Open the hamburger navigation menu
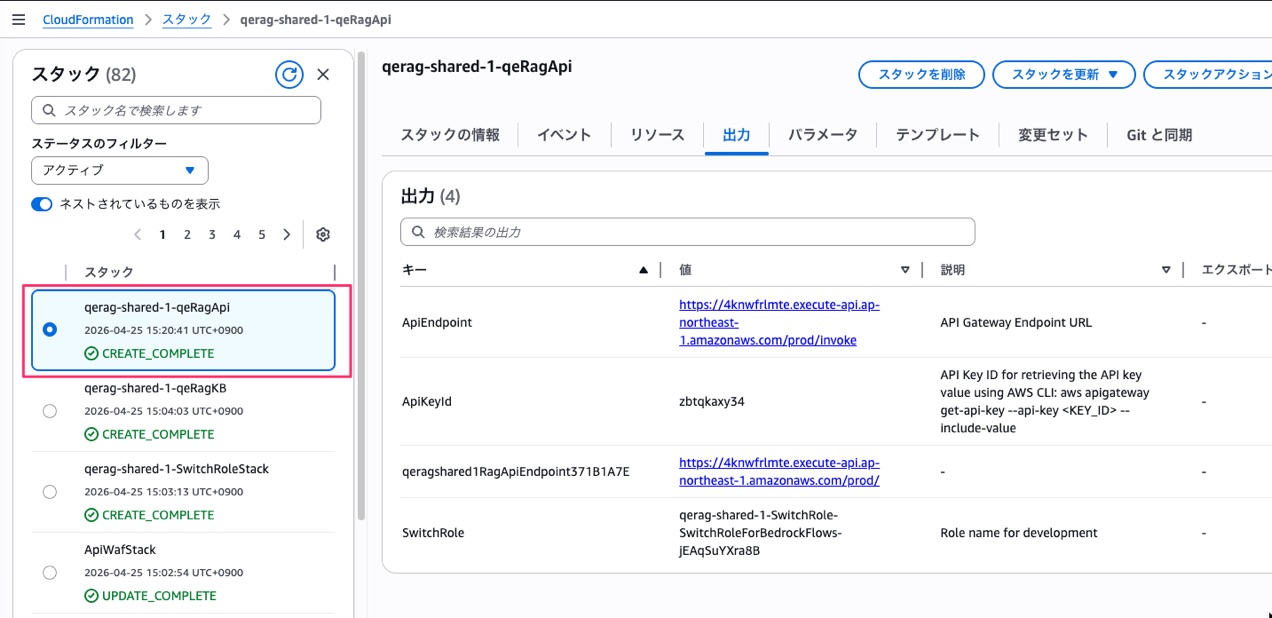1272x618 pixels. tap(18, 20)
